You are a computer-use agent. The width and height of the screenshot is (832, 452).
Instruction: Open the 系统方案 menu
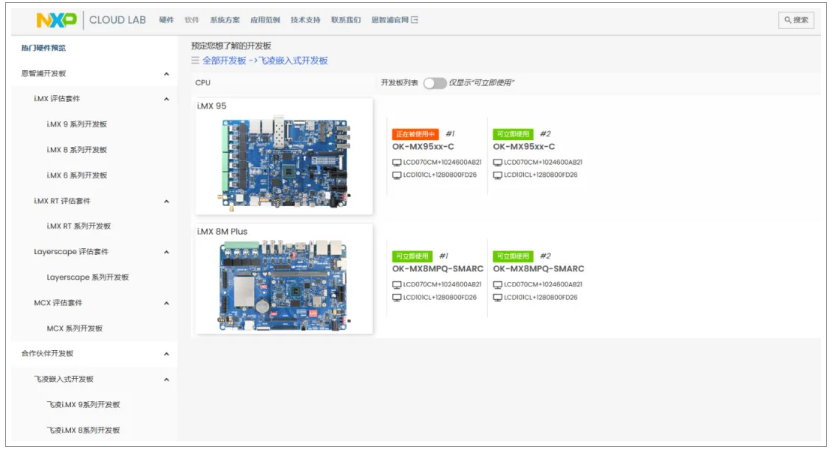224,20
